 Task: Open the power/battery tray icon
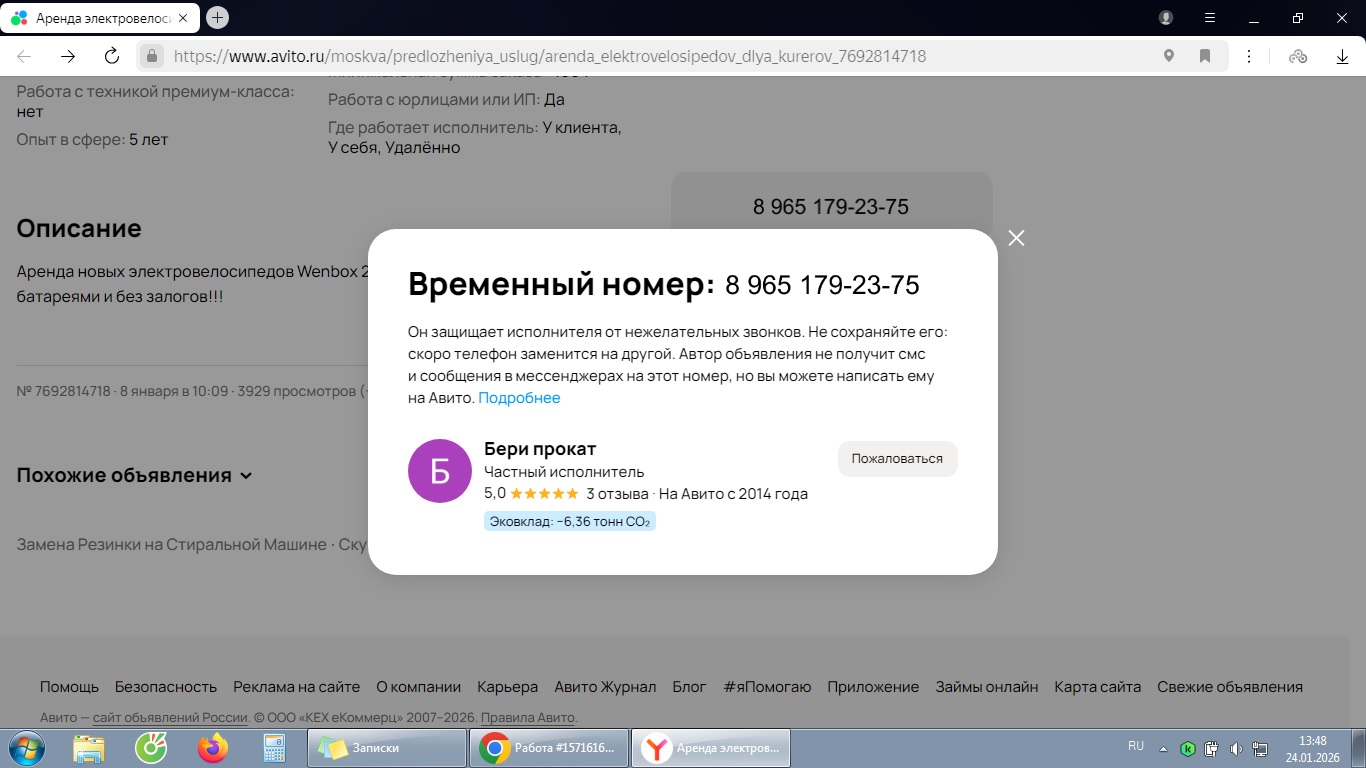coord(1212,748)
